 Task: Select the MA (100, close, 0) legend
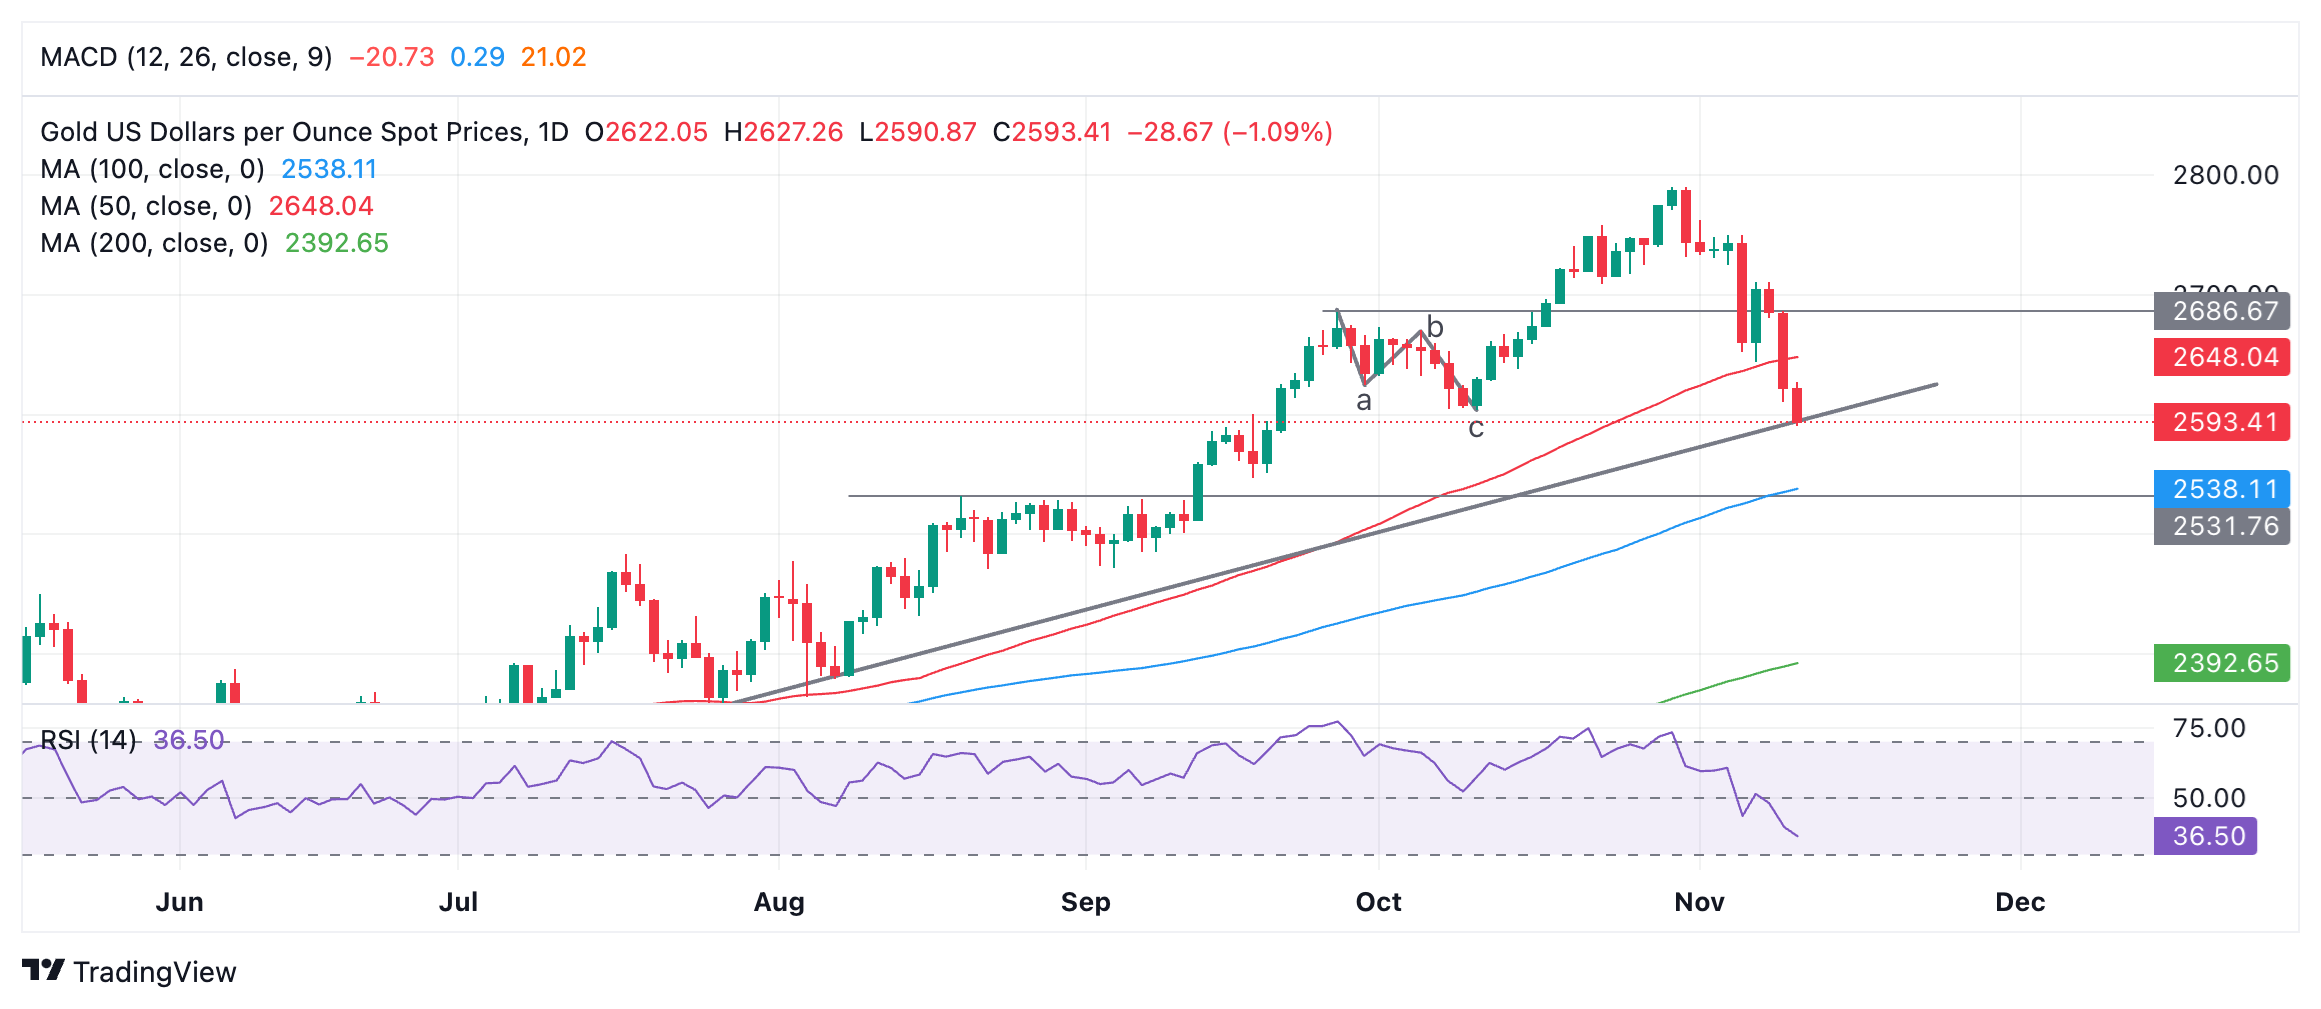click(152, 169)
